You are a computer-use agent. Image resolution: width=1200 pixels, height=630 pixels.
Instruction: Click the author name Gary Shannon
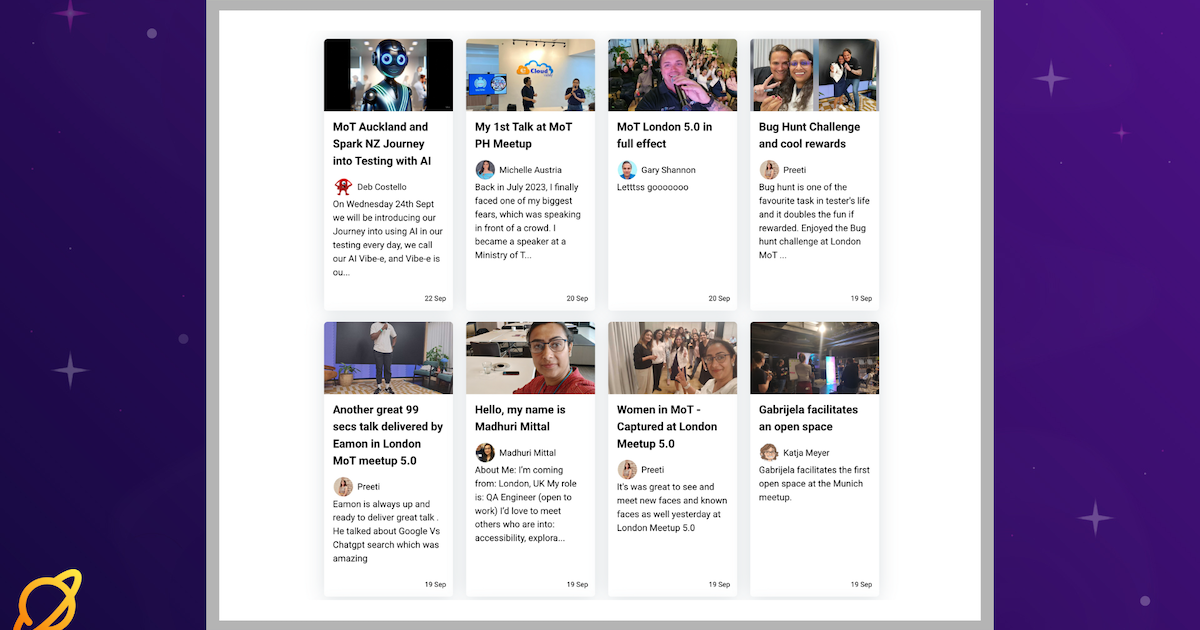668,170
